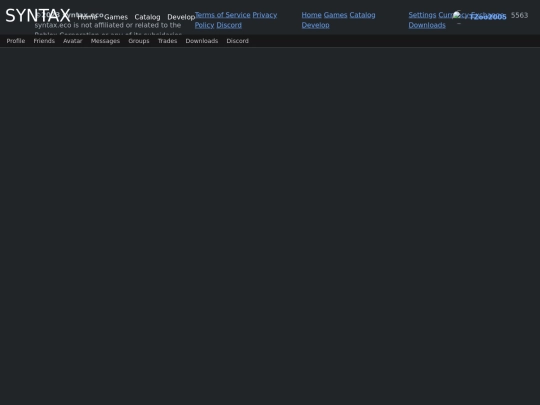The image size is (540, 405).
Task: Select Games in the main navbar
Action: (x=116, y=17)
